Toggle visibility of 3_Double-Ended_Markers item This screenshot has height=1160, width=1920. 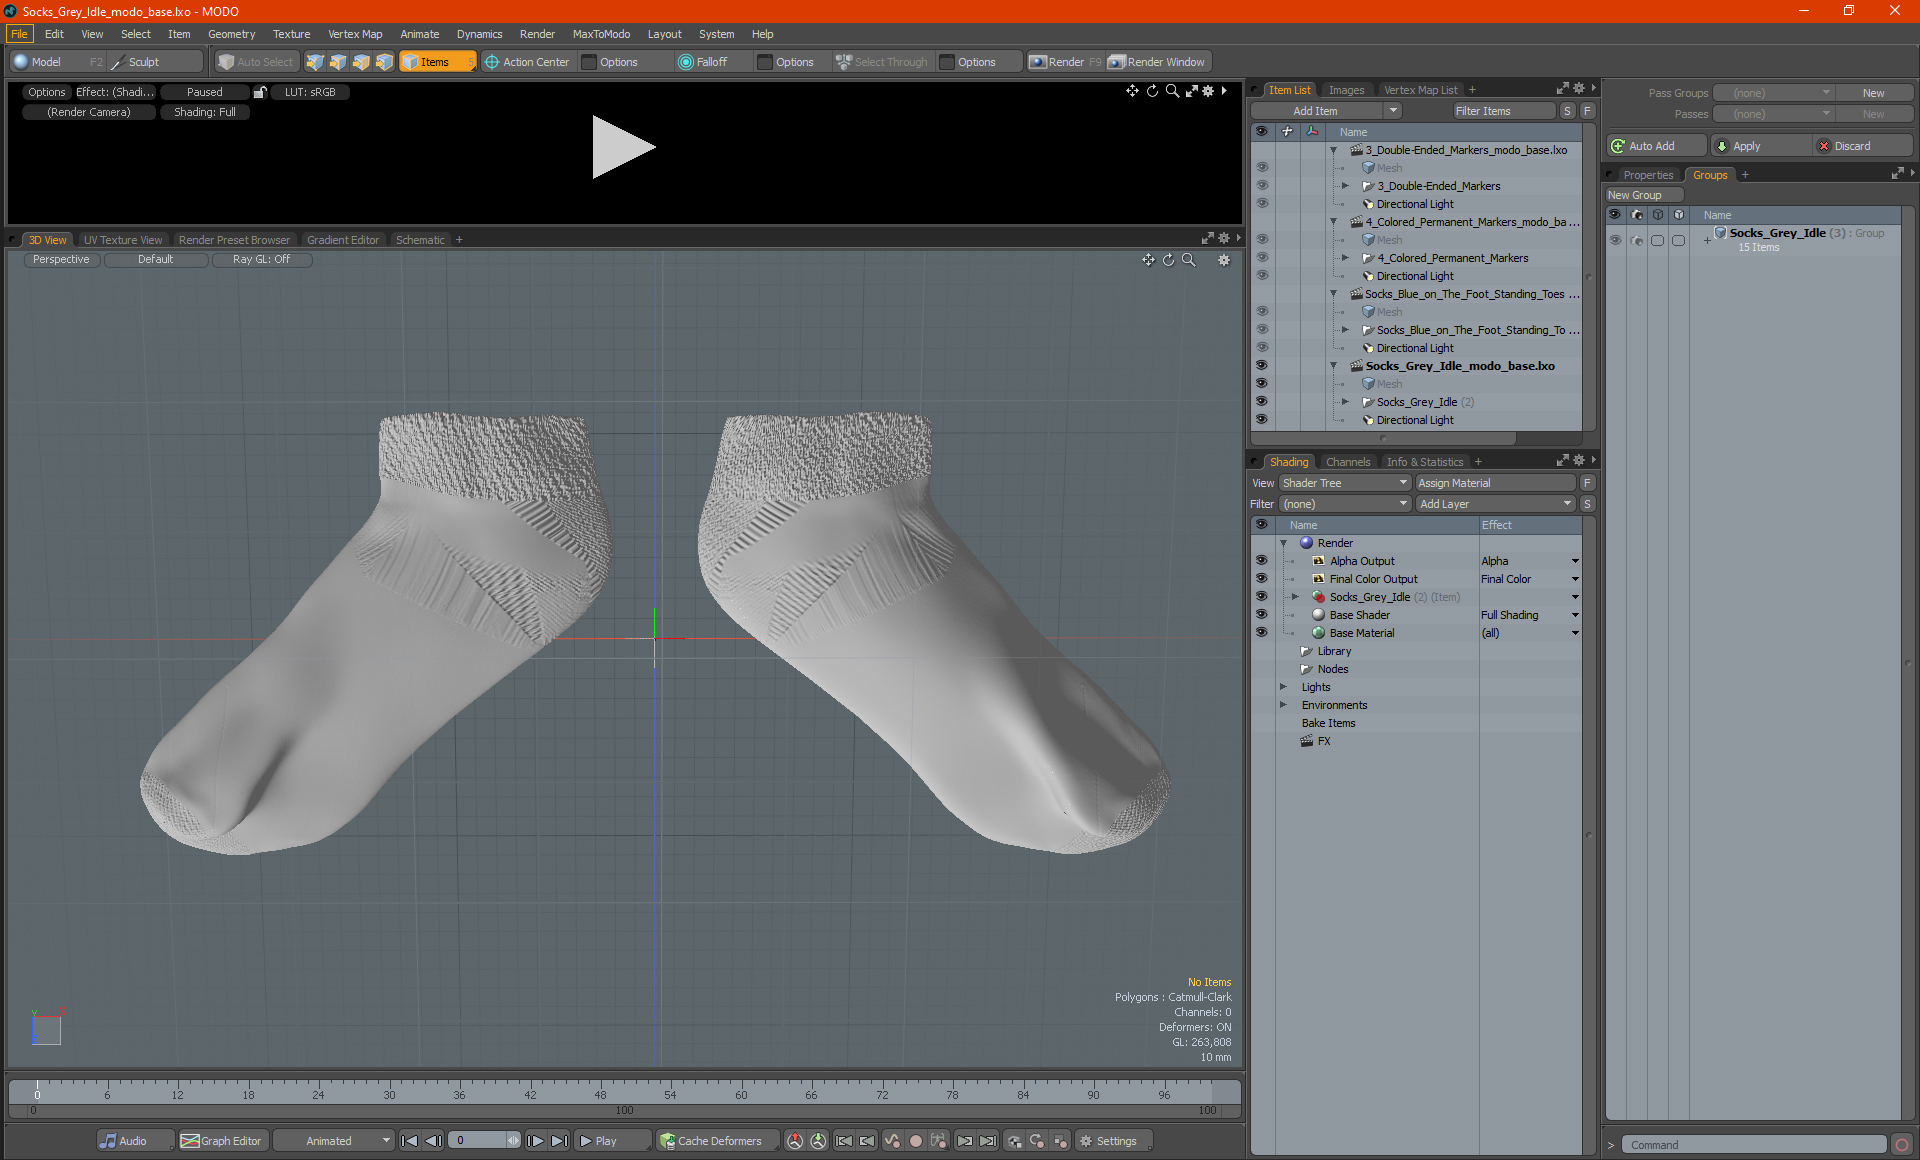(1261, 186)
